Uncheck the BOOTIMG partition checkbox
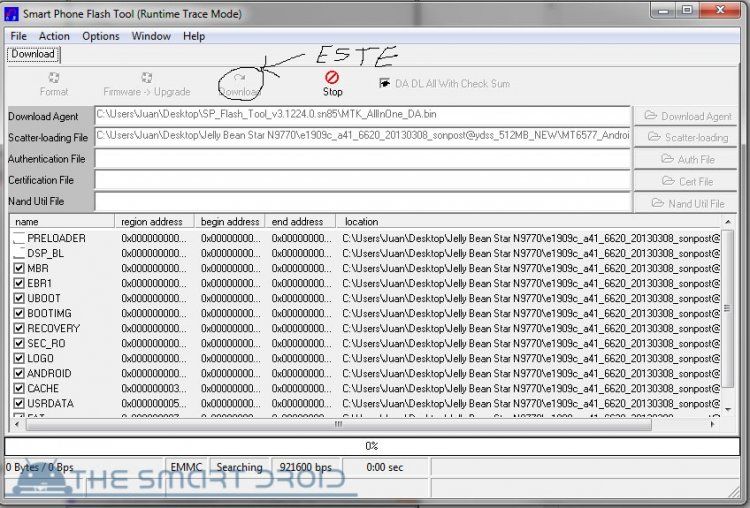 [19, 313]
